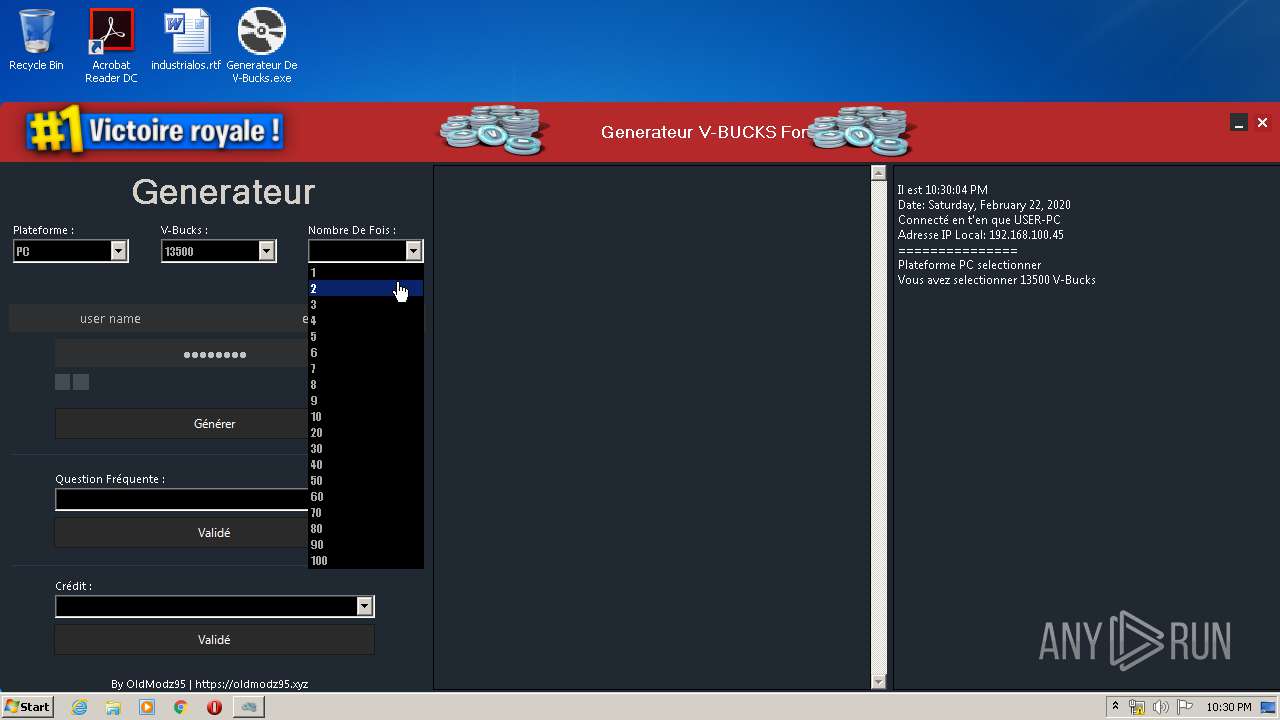Open Action Center flag tray icon
Image resolution: width=1280 pixels, height=720 pixels.
click(x=1184, y=707)
